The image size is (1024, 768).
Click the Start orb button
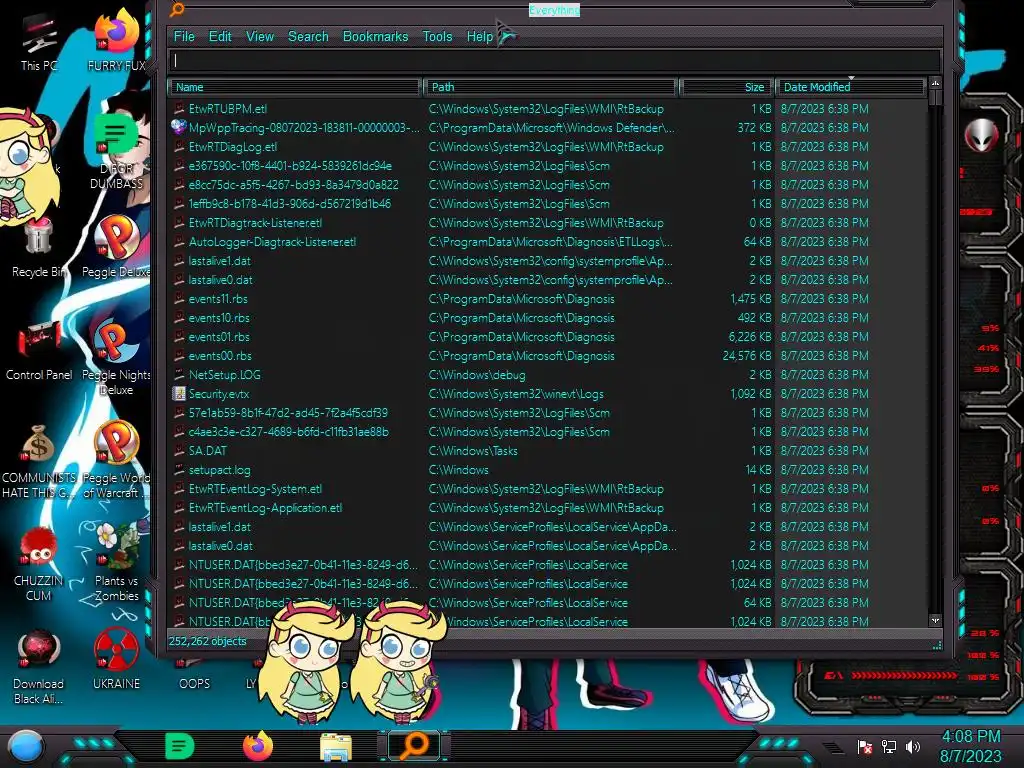(x=26, y=747)
